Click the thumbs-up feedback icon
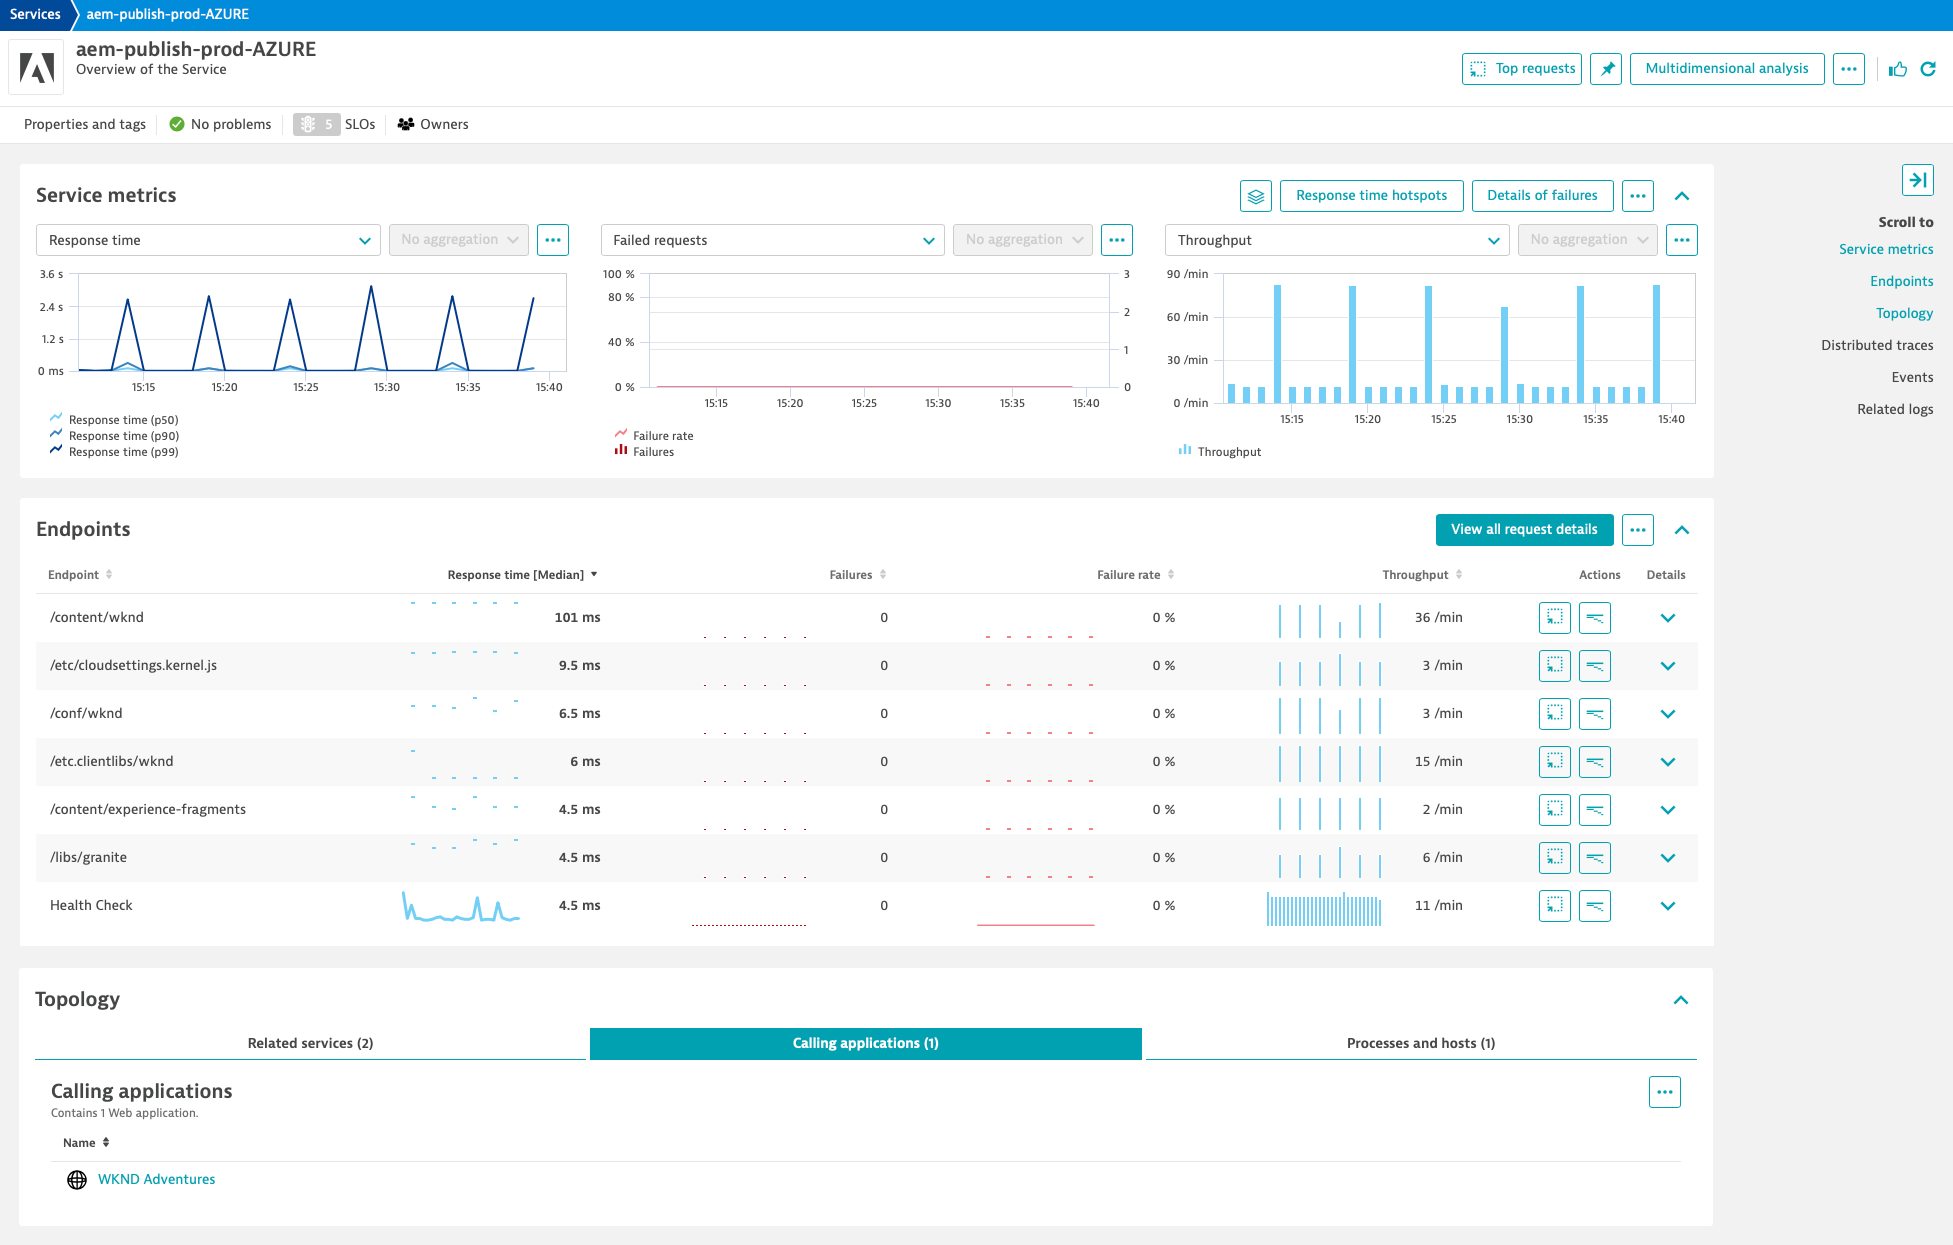 click(x=1898, y=68)
